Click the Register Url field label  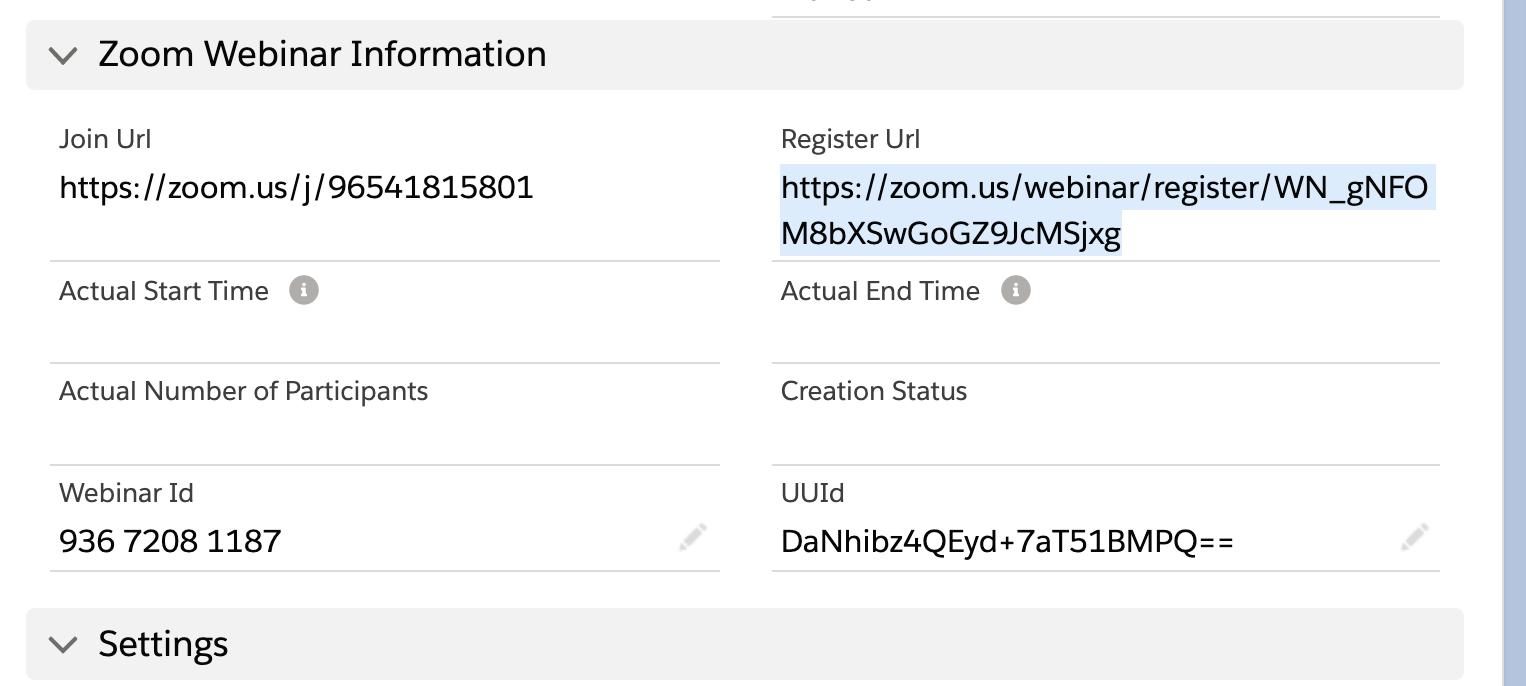tap(850, 139)
